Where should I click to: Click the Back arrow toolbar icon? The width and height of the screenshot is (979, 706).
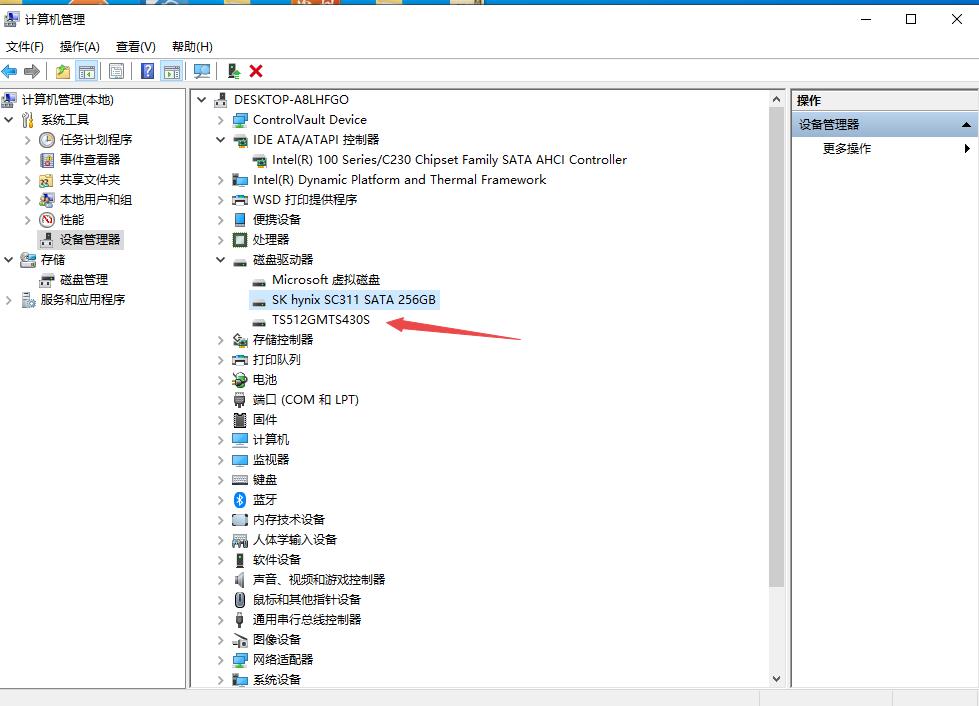[9, 72]
